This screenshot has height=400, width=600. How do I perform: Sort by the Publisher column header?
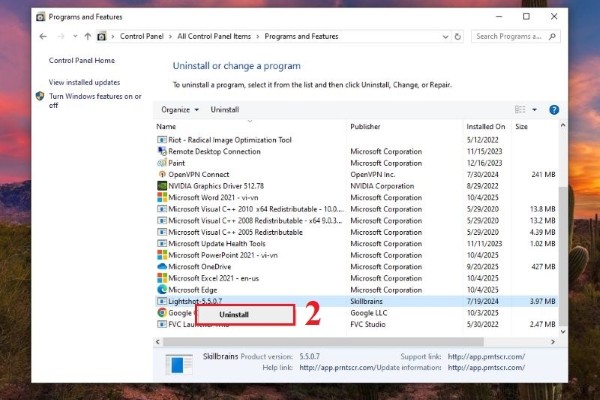coord(365,127)
